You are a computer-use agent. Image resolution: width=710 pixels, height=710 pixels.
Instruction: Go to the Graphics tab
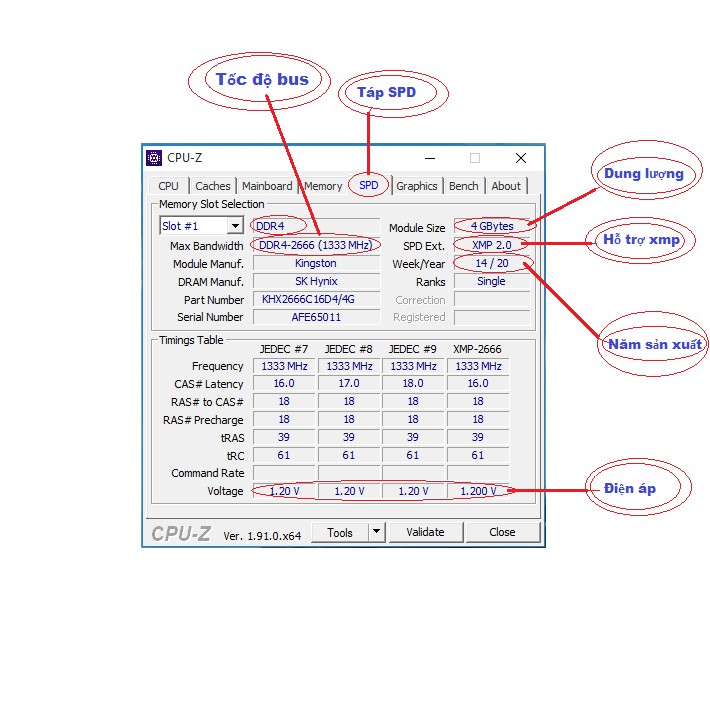(x=417, y=186)
